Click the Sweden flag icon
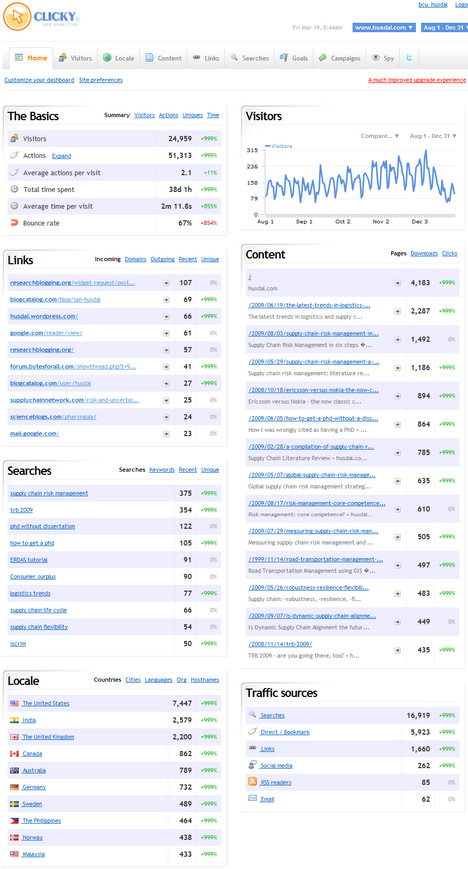The image size is (468, 869). click(x=14, y=804)
